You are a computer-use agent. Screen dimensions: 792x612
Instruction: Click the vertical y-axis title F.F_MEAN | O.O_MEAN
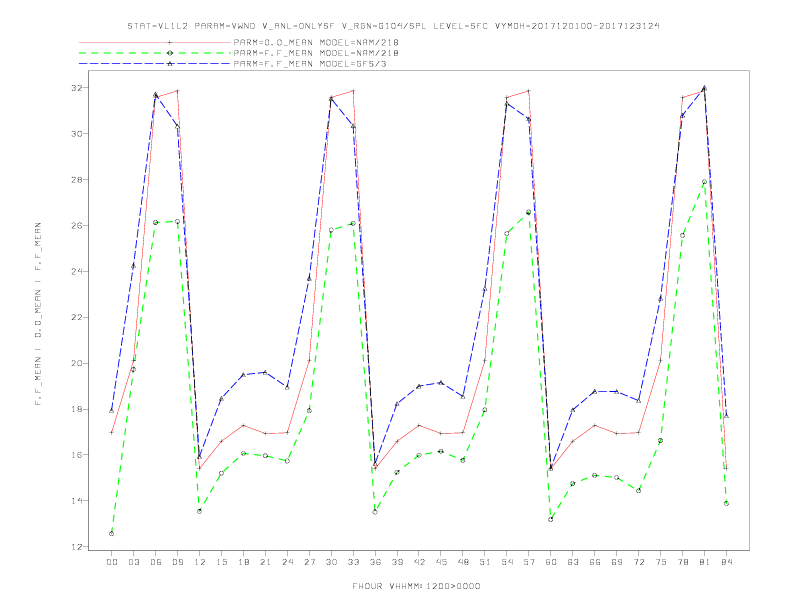tap(38, 314)
